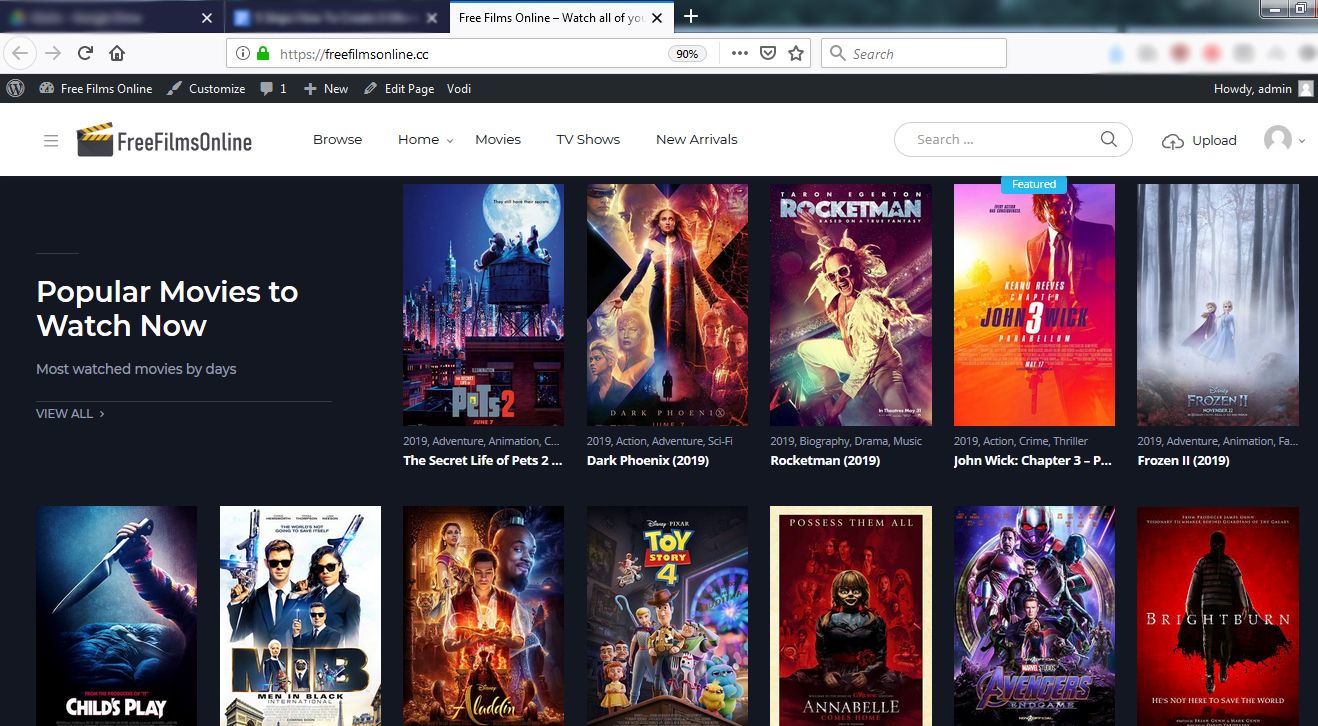Screen dimensions: 1318x726
Task: Open the comments bubble with 1 comment
Action: pos(273,88)
